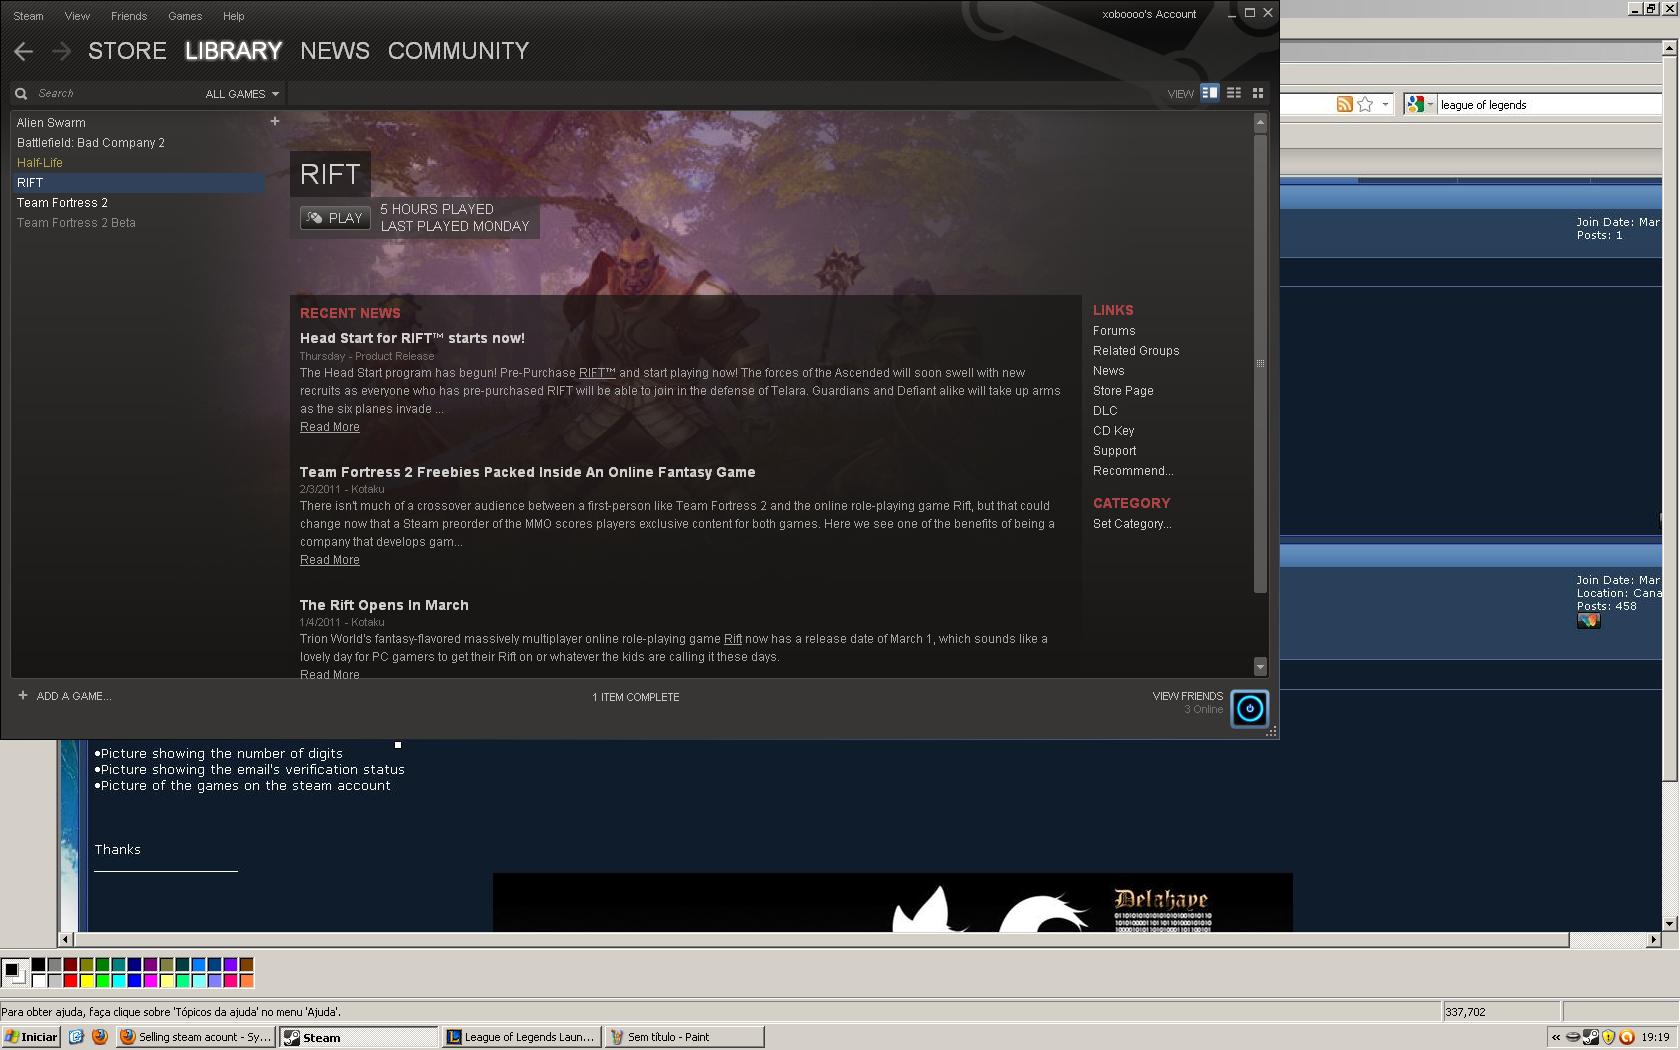The image size is (1680, 1050).
Task: Open the DLC link
Action: click(1105, 411)
